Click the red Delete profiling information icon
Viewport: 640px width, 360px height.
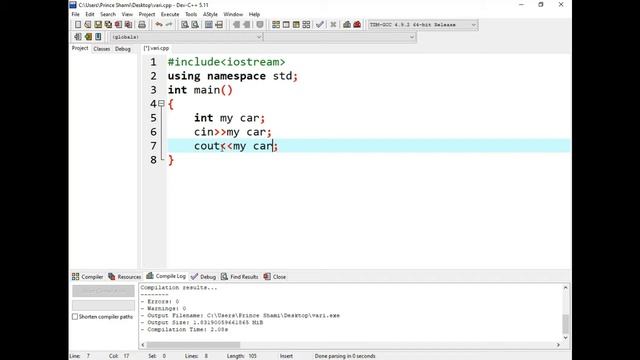click(357, 25)
